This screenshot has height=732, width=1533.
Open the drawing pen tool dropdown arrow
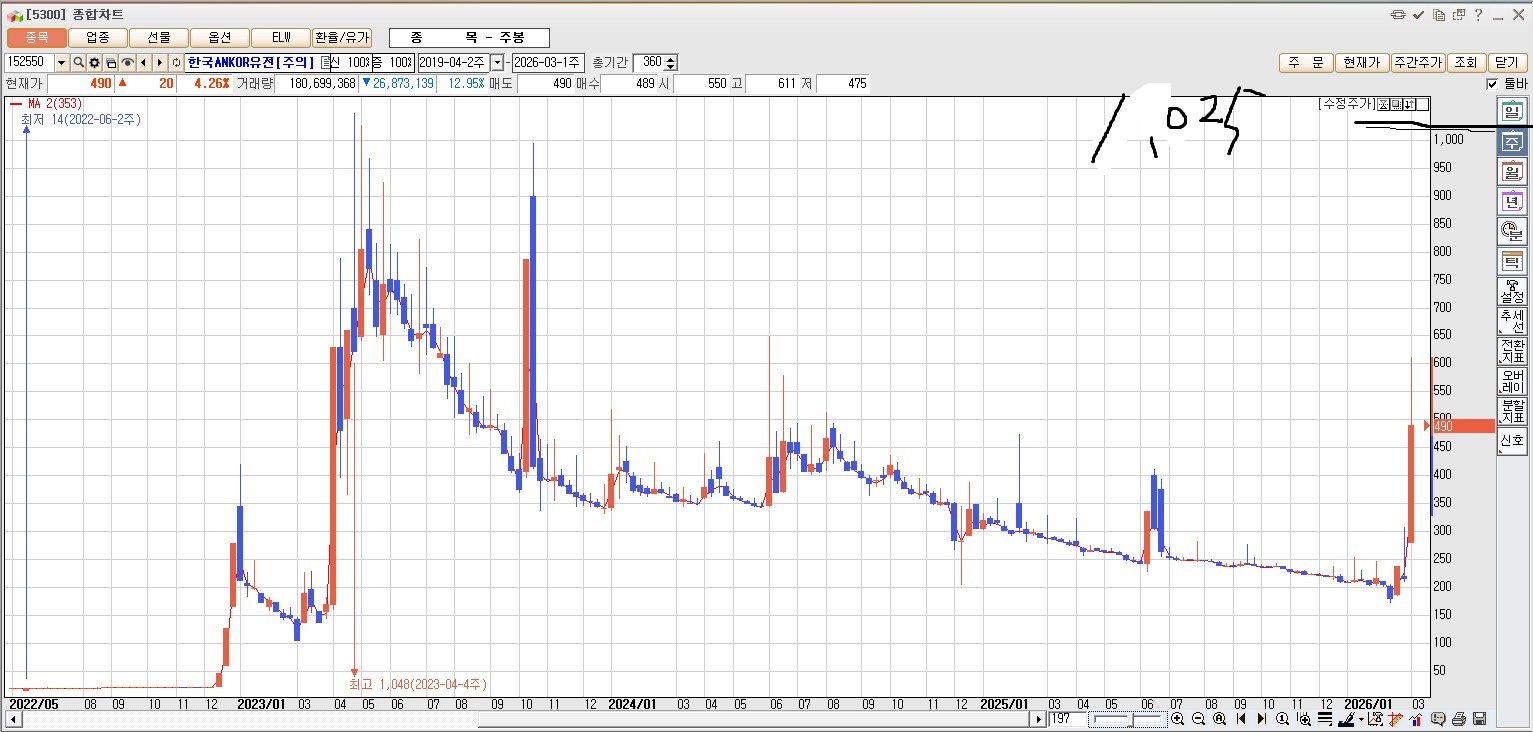[x=1361, y=719]
